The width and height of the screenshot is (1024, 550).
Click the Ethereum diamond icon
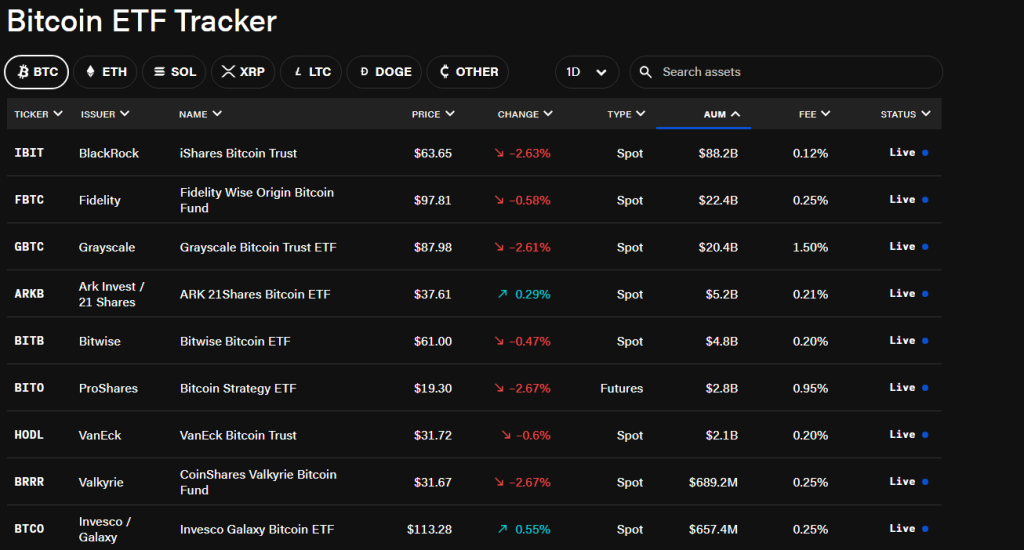pos(90,72)
